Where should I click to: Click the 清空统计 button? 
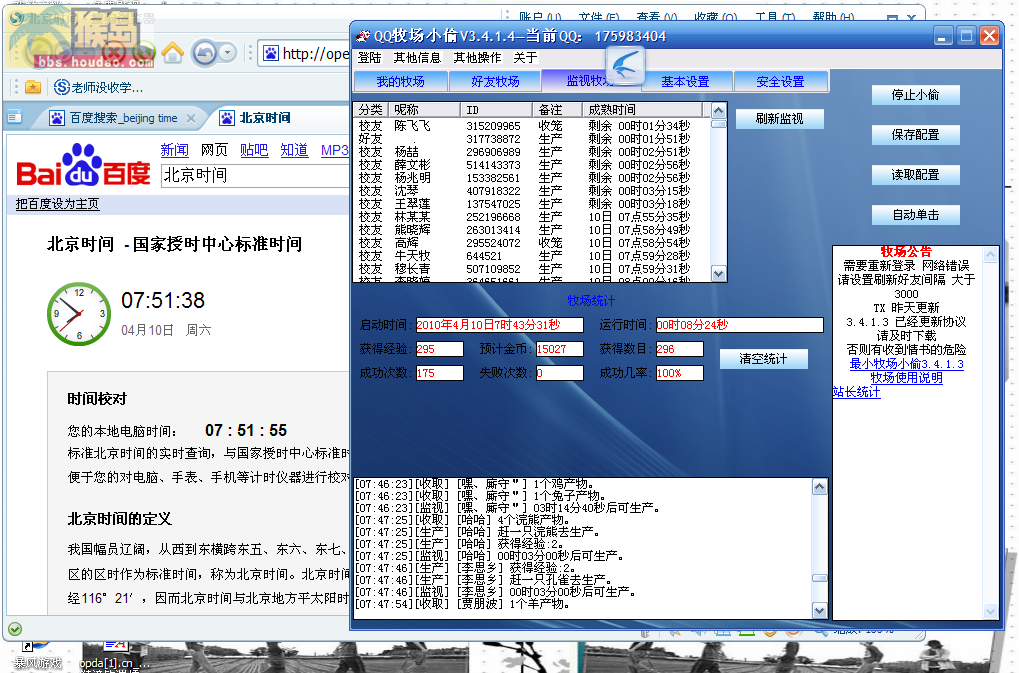tap(763, 359)
